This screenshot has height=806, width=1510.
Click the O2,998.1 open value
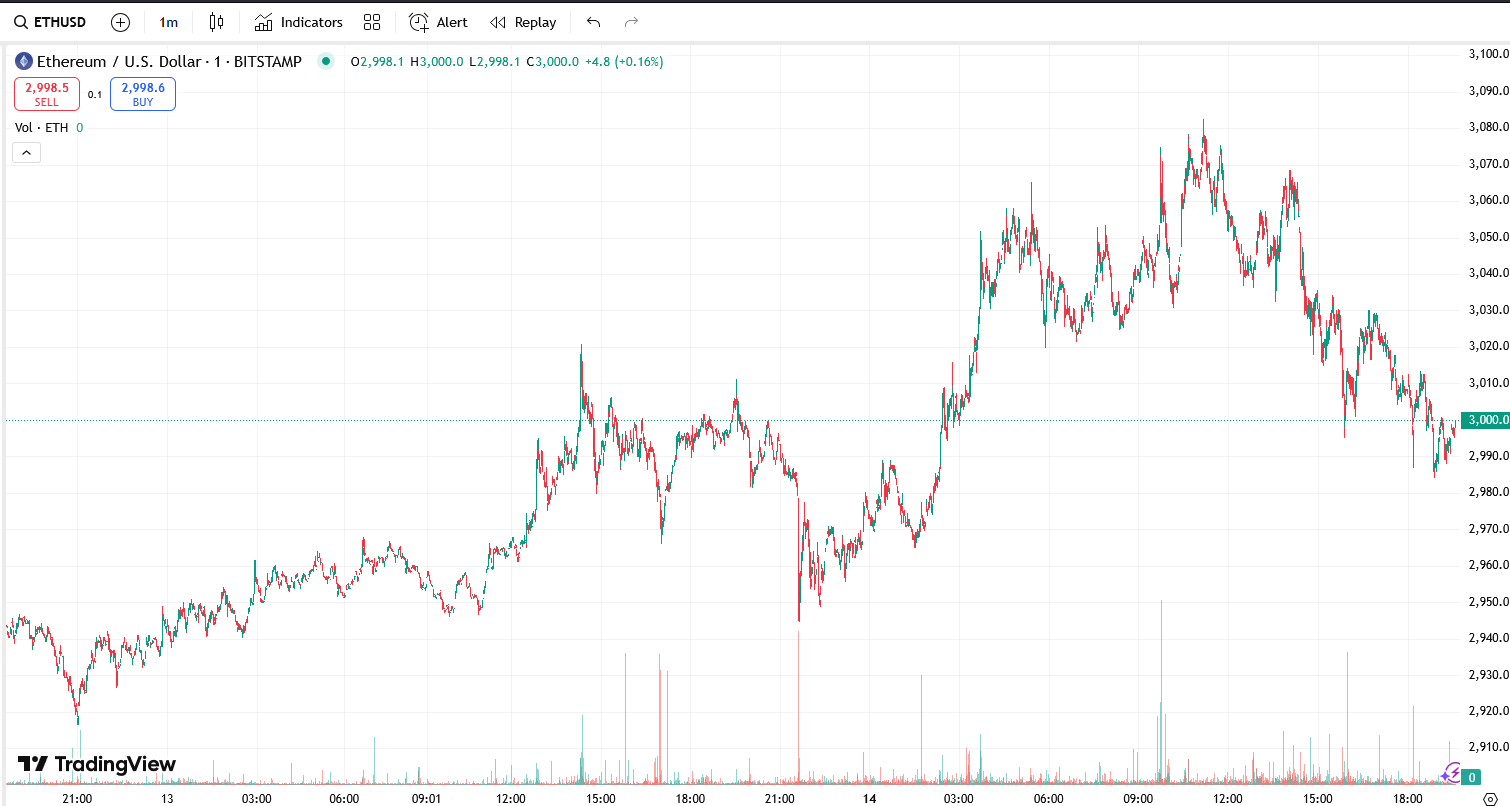[377, 62]
